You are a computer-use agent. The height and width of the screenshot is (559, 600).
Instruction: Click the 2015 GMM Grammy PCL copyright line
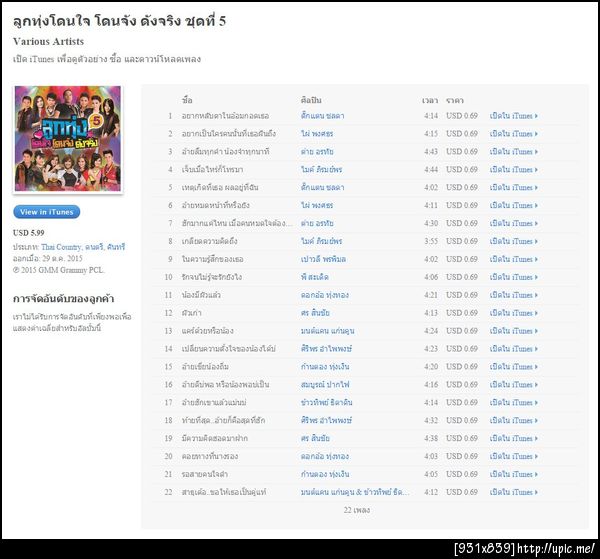pos(59,270)
